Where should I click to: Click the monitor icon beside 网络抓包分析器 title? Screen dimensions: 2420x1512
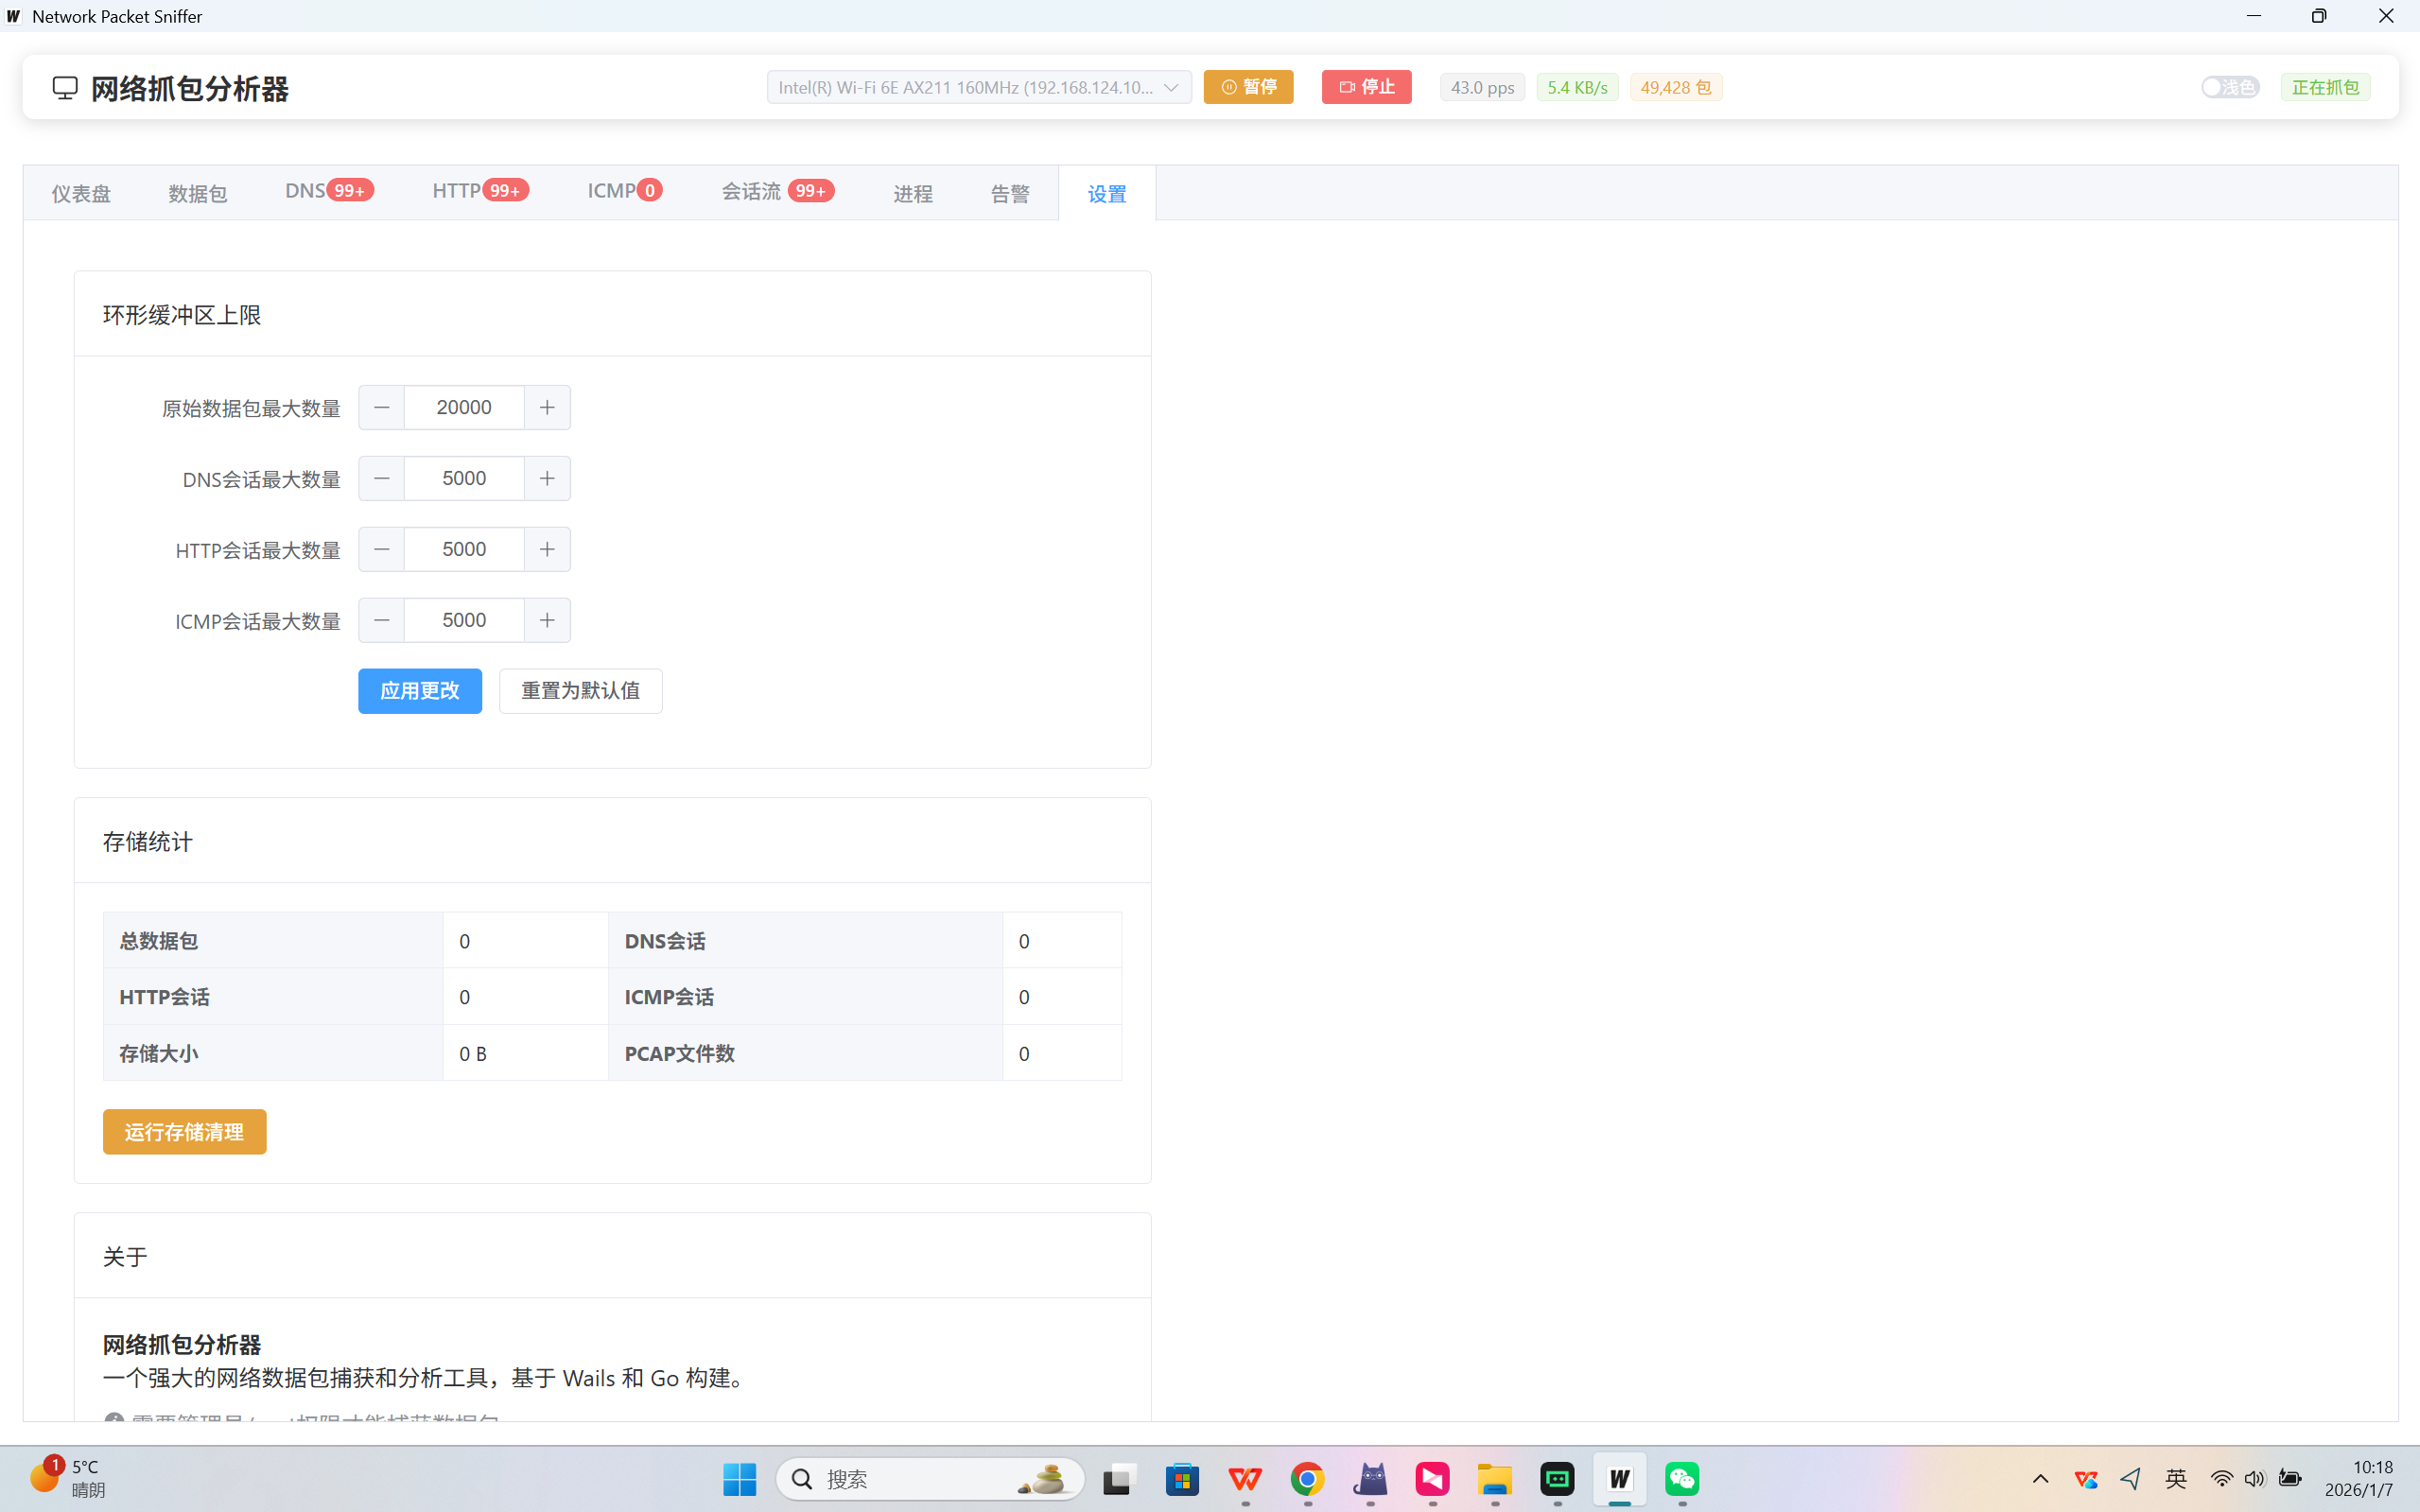[x=65, y=88]
